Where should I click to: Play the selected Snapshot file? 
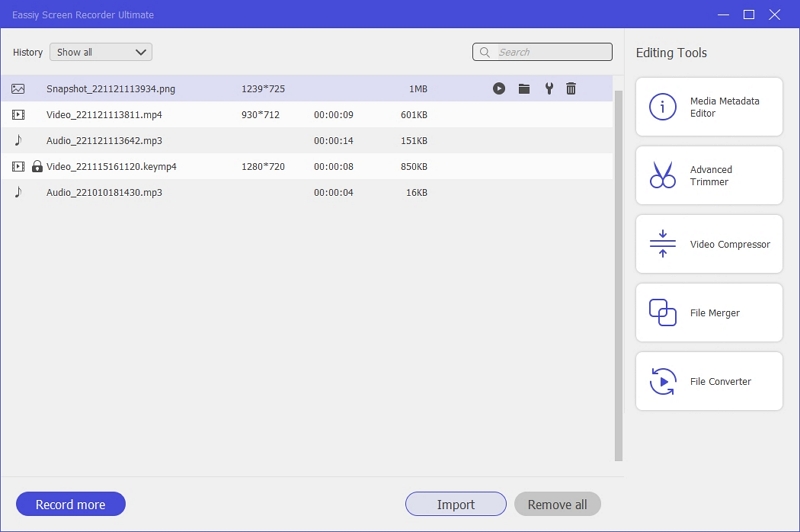pyautogui.click(x=499, y=89)
